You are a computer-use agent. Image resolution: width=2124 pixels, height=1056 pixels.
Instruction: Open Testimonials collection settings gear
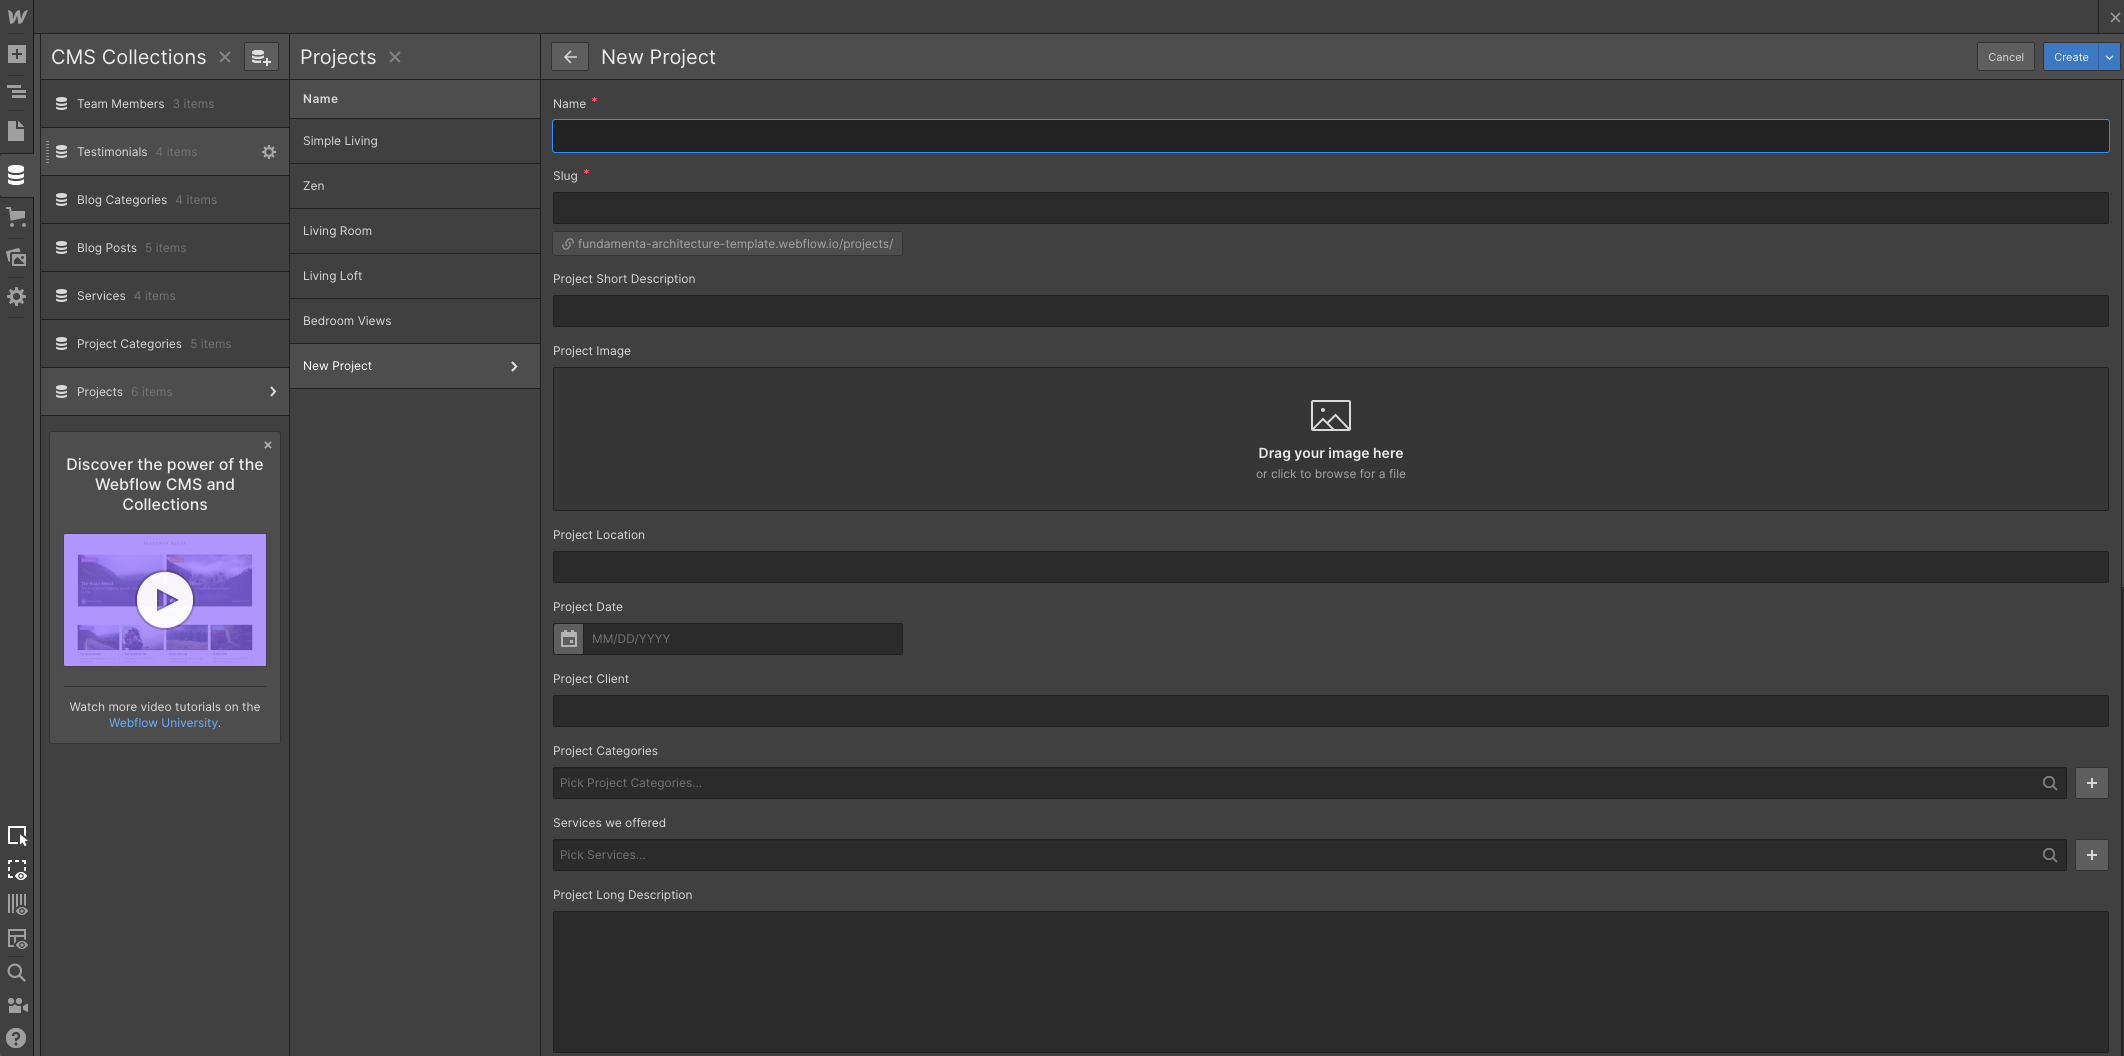(x=269, y=152)
